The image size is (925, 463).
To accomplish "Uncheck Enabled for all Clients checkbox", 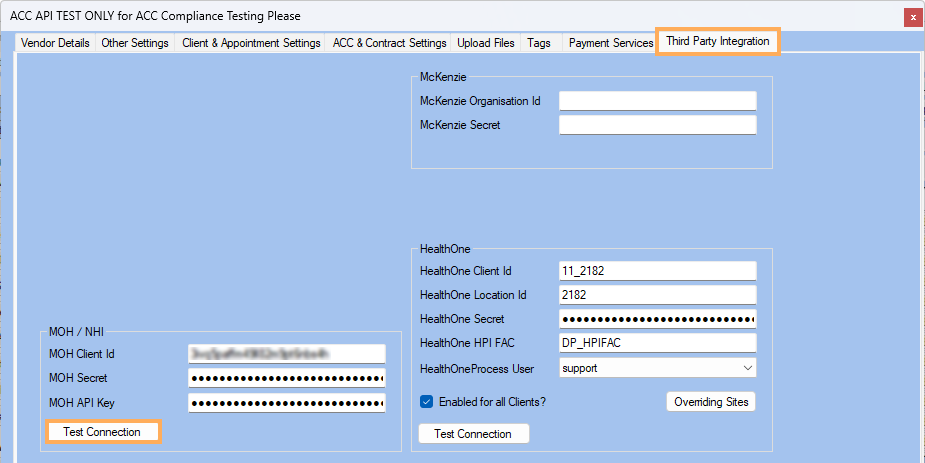I will (427, 402).
